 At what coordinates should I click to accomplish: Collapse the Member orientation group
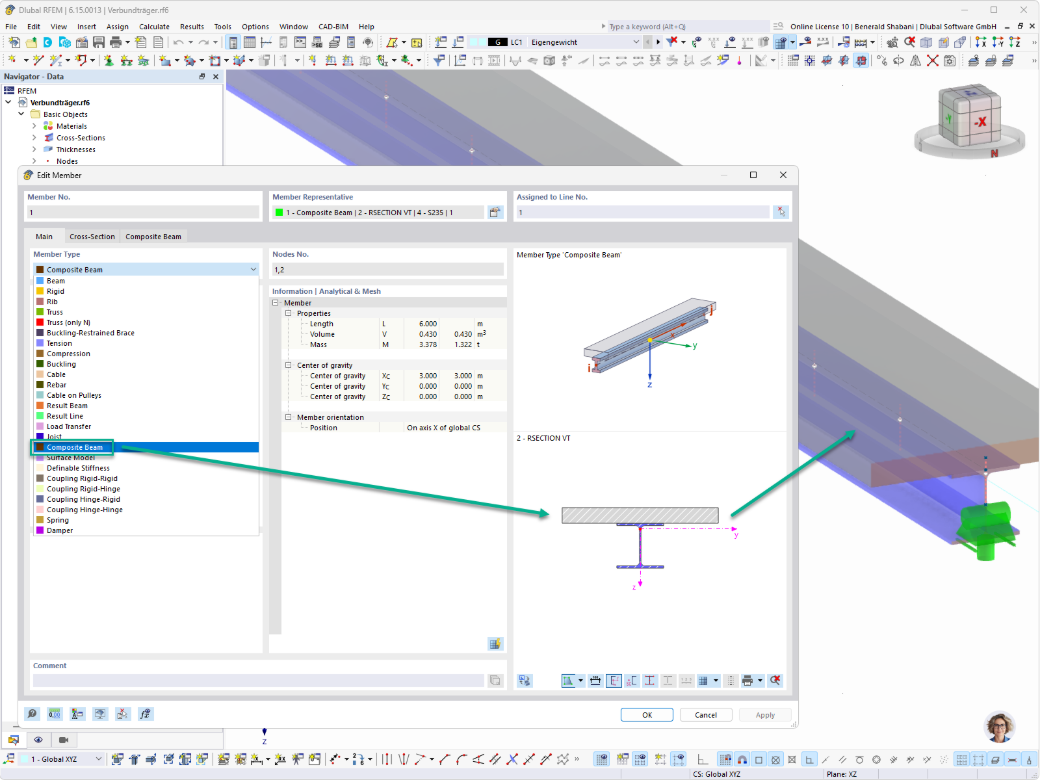click(288, 417)
